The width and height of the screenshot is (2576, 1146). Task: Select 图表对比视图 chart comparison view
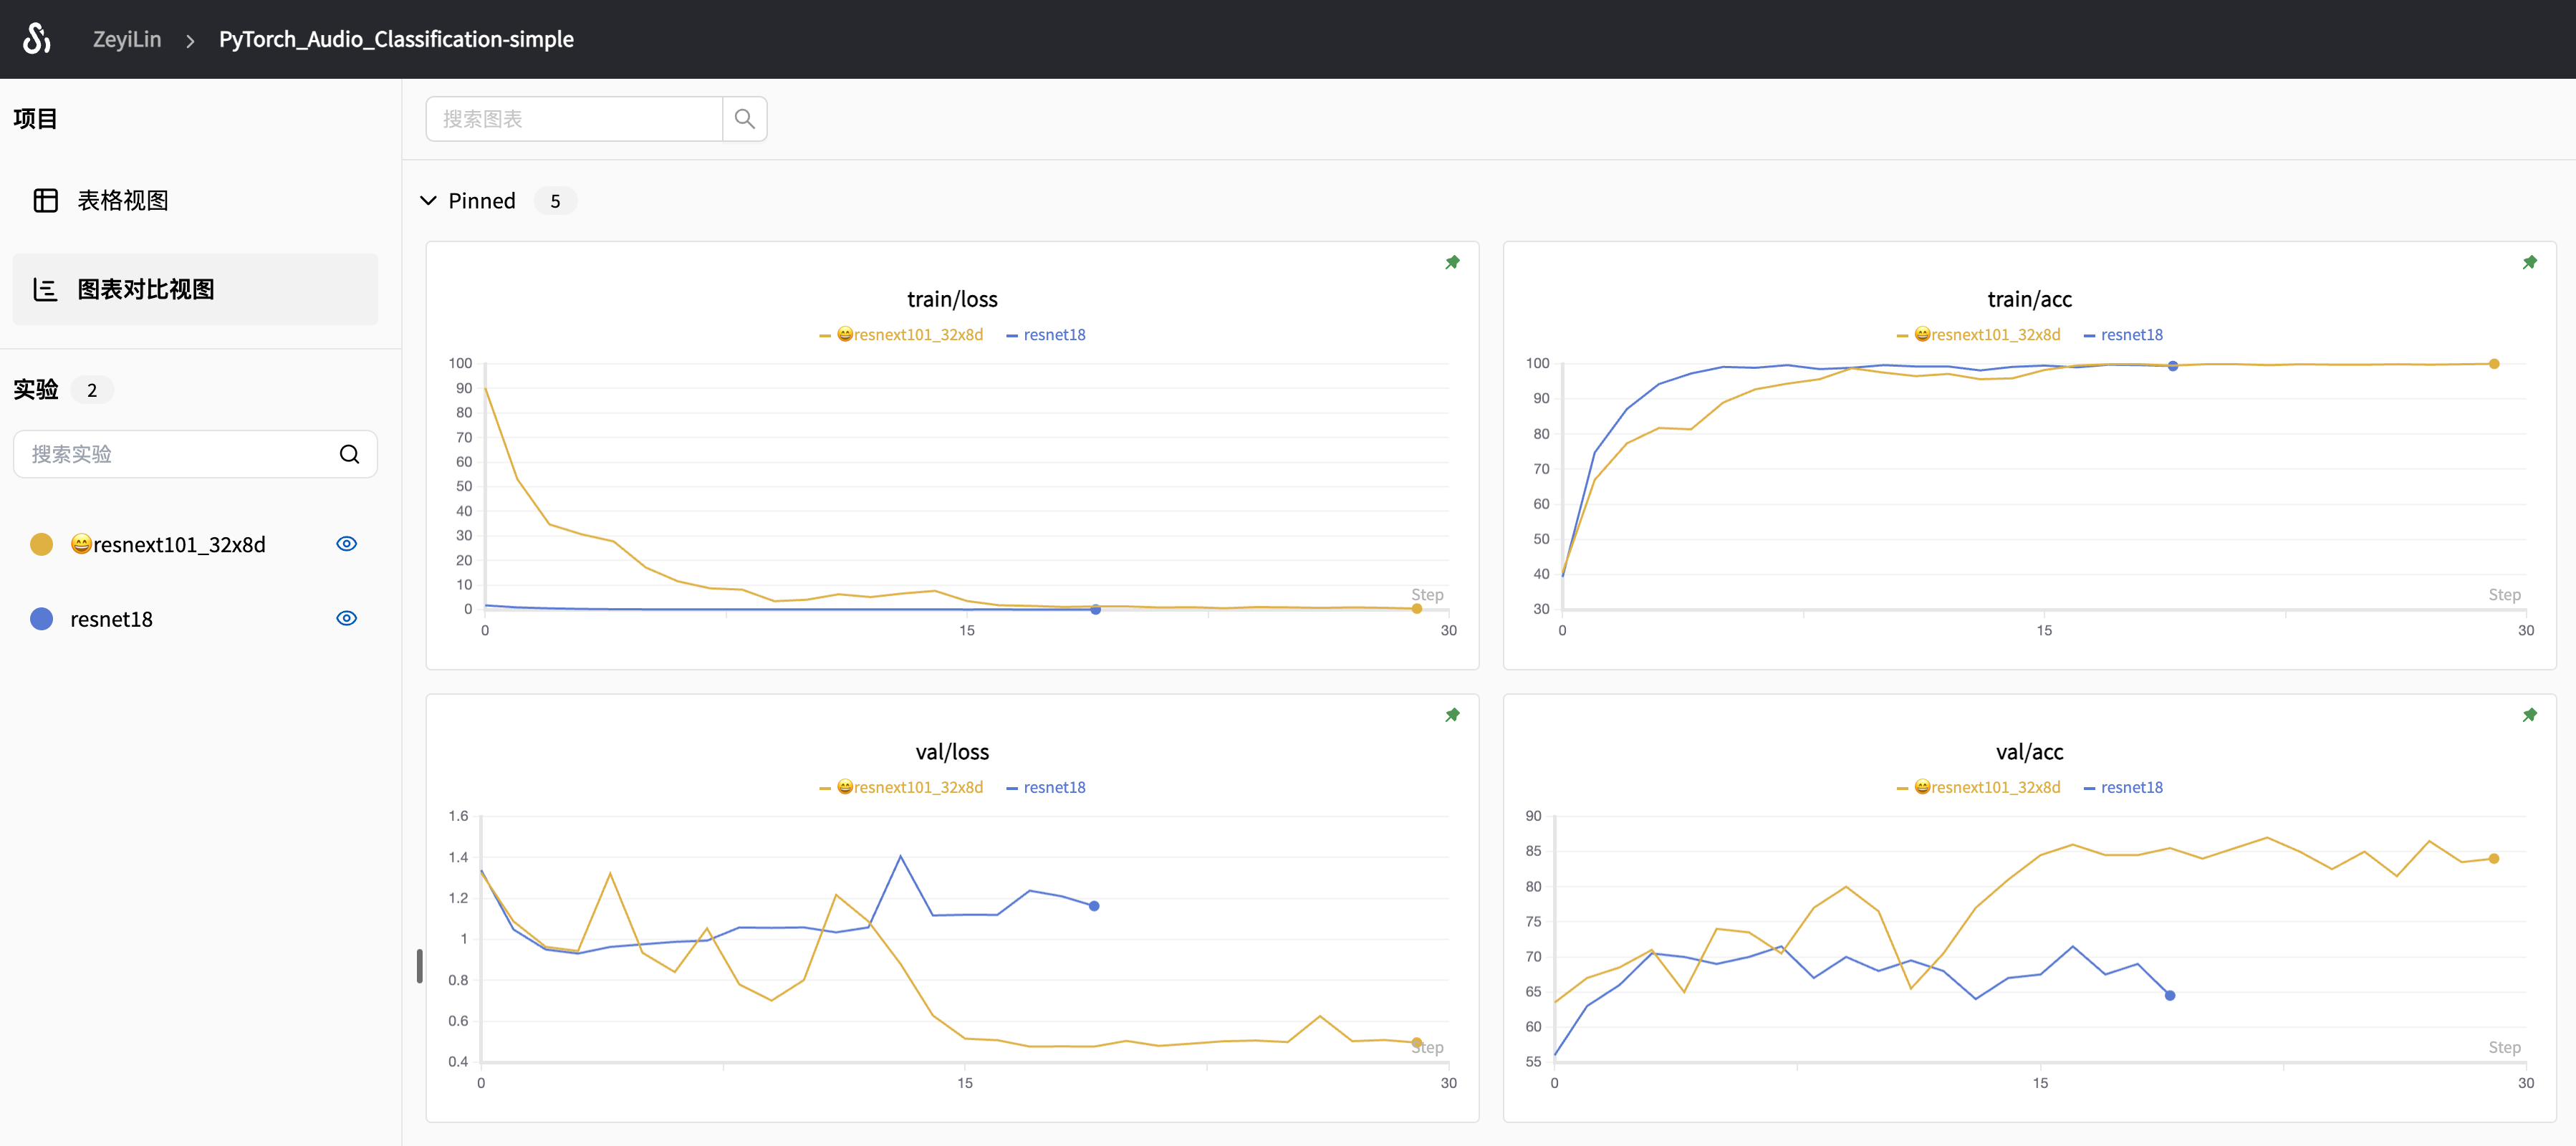tap(195, 289)
